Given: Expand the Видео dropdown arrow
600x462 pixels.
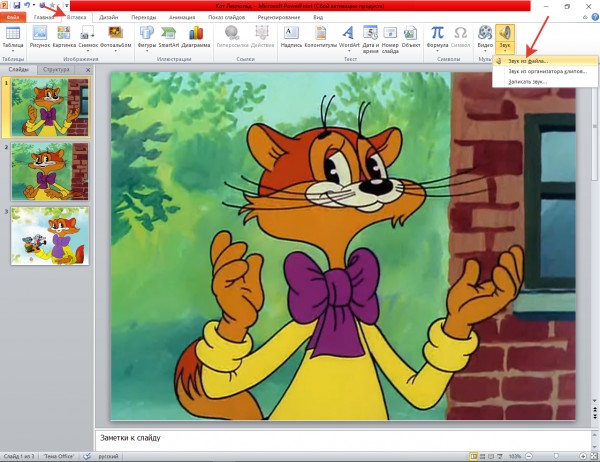Looking at the screenshot, I should [485, 51].
